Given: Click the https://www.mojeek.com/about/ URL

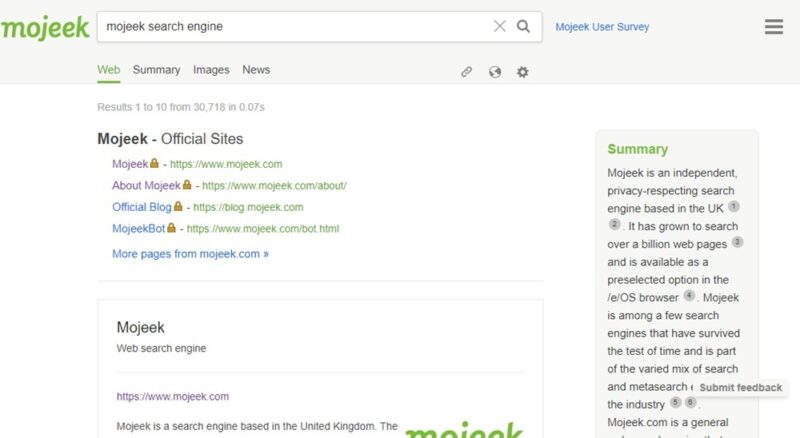Looking at the screenshot, I should 274,185.
